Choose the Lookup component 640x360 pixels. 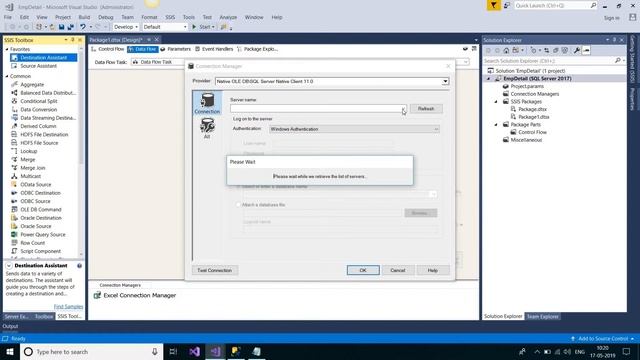point(29,151)
